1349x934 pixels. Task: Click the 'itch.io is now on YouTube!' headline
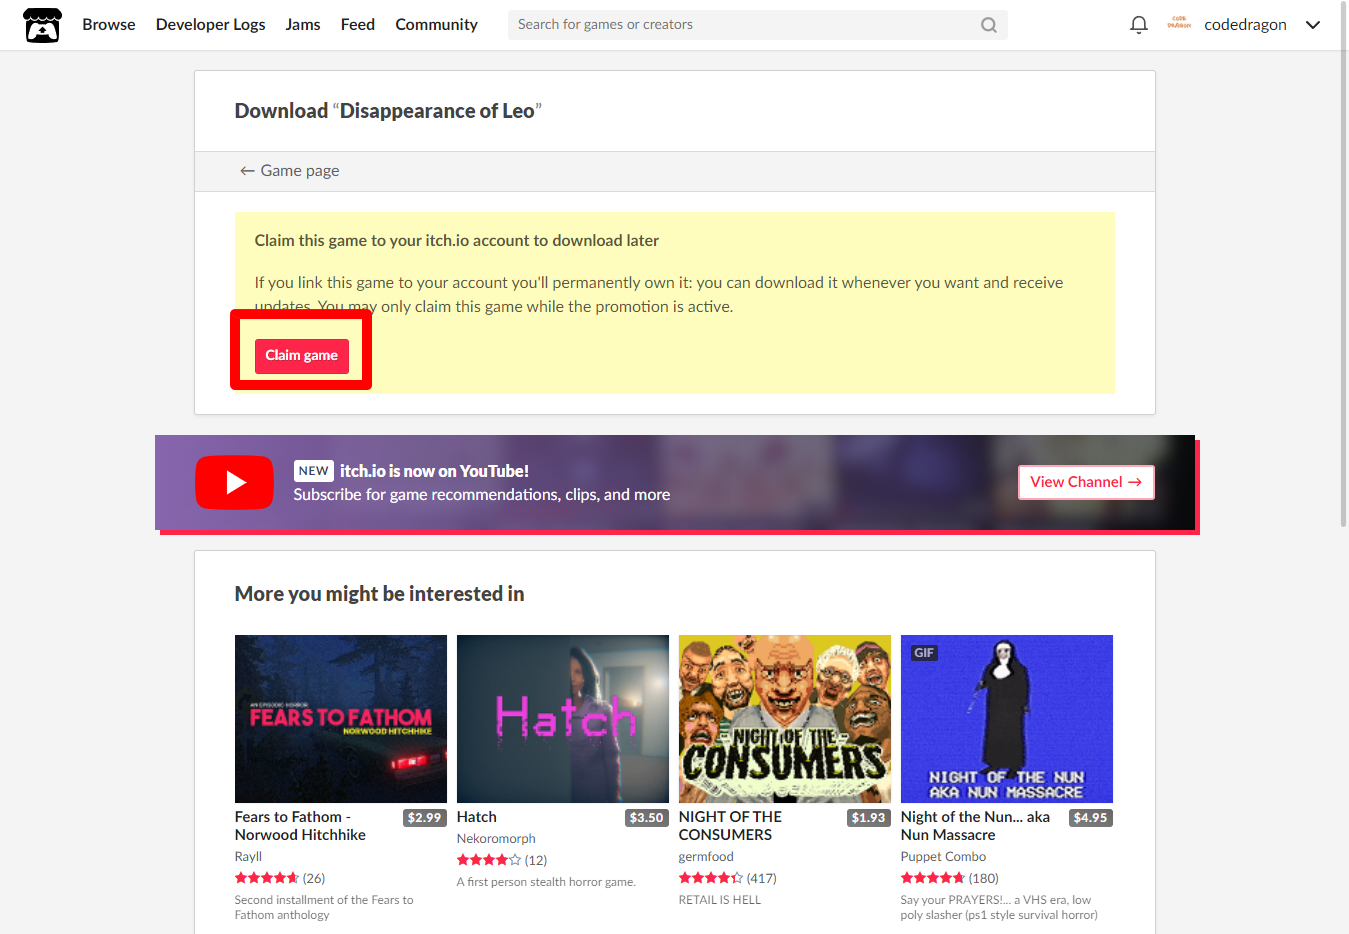click(x=434, y=471)
